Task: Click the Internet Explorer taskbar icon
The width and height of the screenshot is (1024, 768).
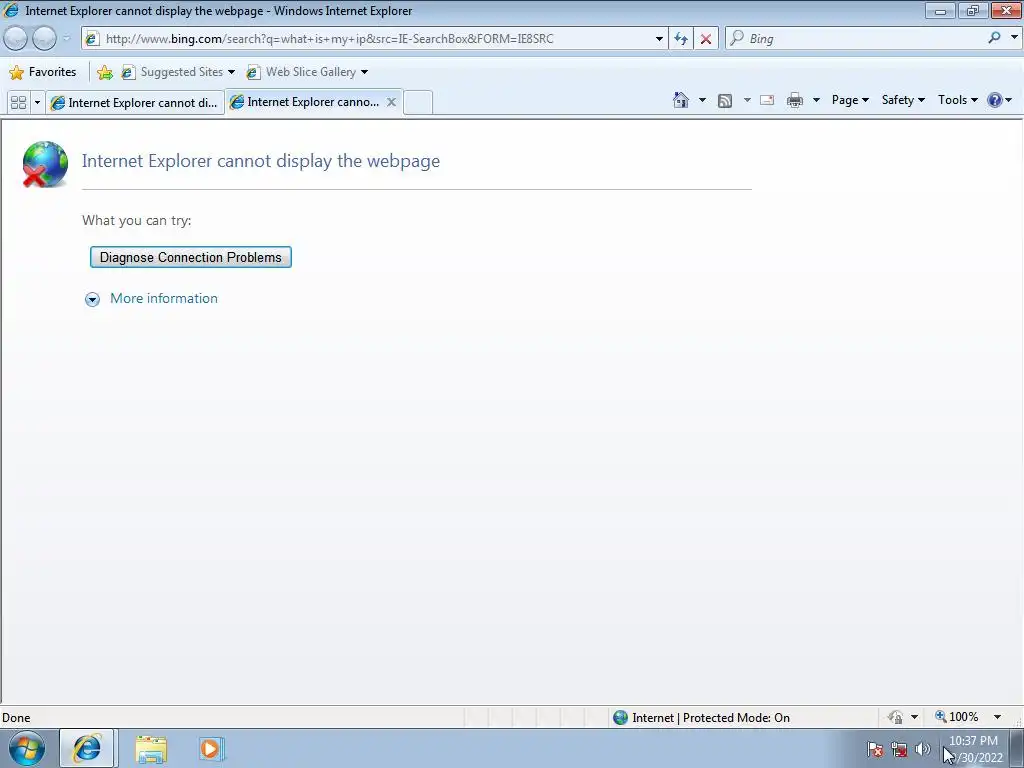Action: point(87,748)
